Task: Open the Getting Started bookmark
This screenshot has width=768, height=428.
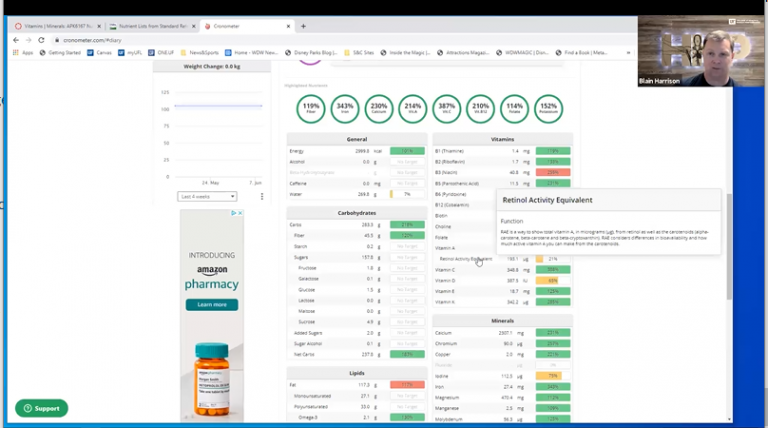Action: coord(64,52)
